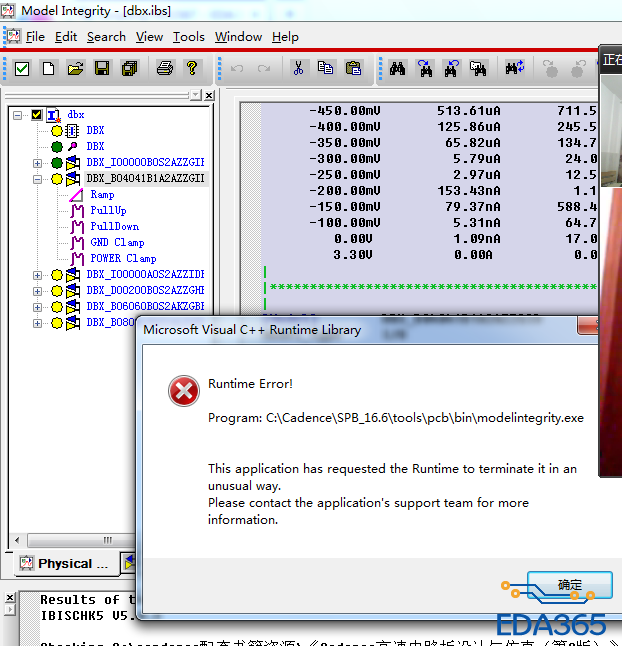Screen dimensions: 622x646
Task: Click the Model Integrity title bar icon
Action: (x=8, y=11)
